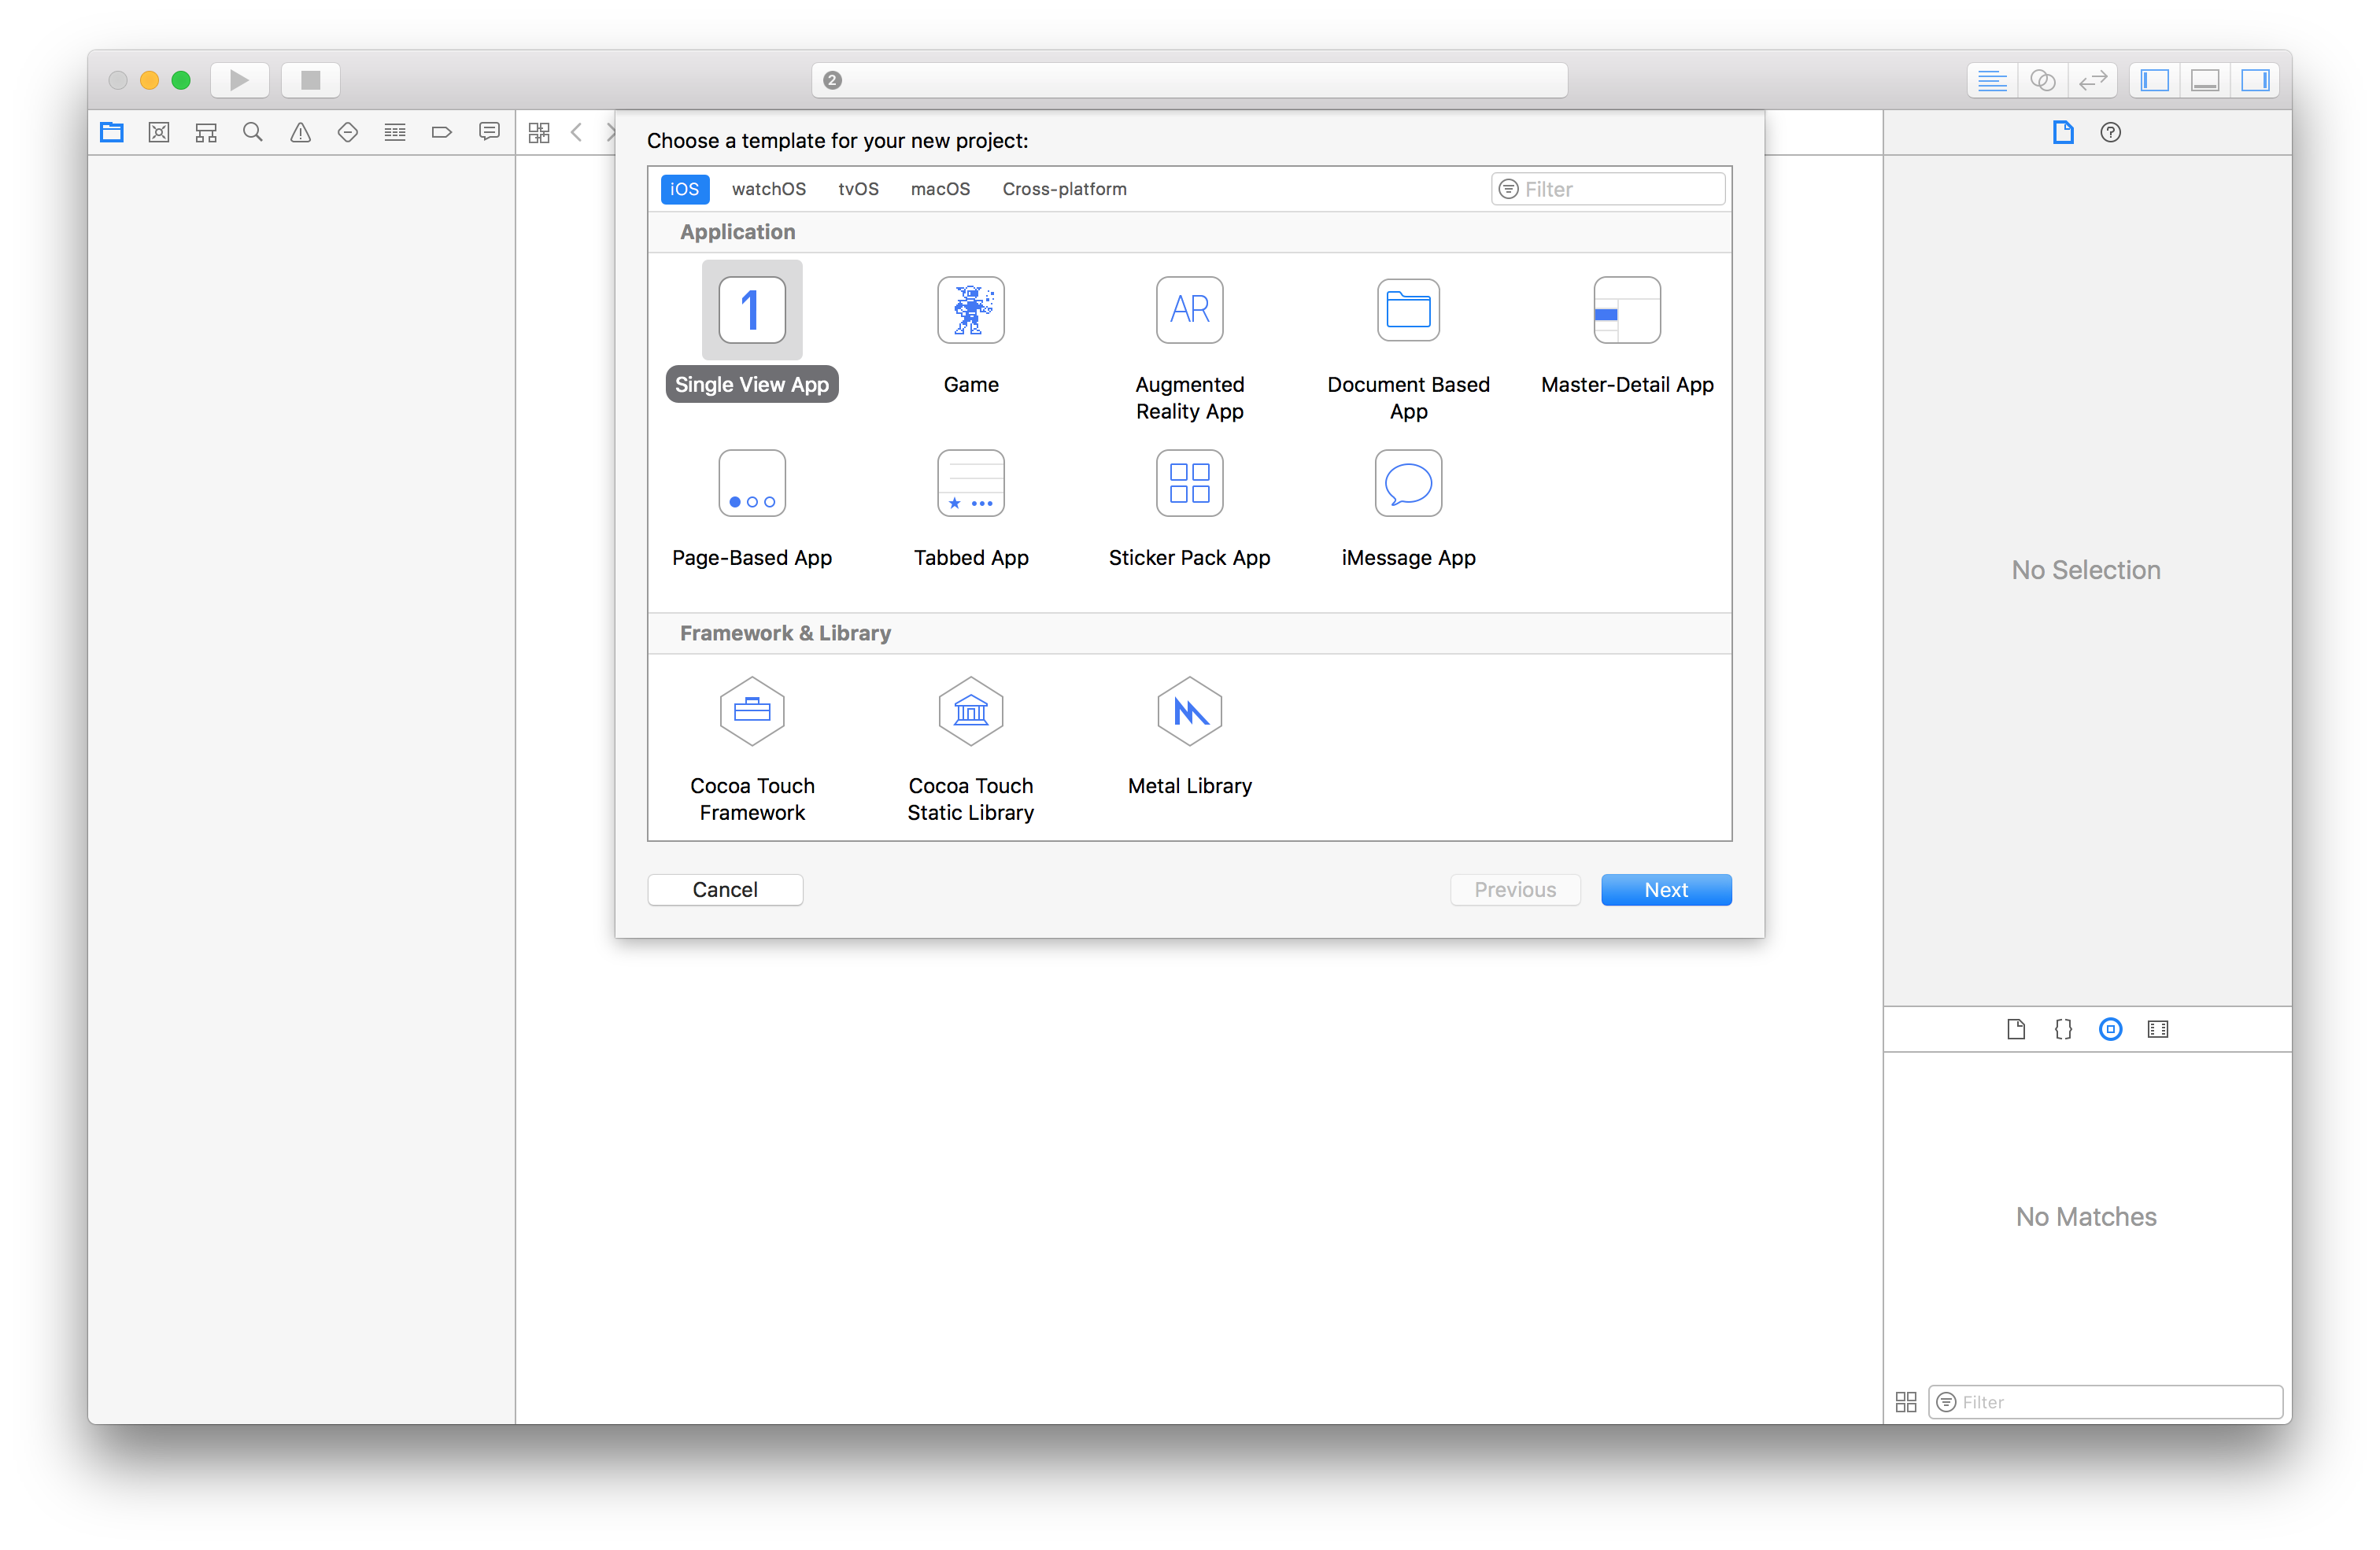Click the template Filter field
This screenshot has width=2380, height=1550.
[x=1608, y=189]
